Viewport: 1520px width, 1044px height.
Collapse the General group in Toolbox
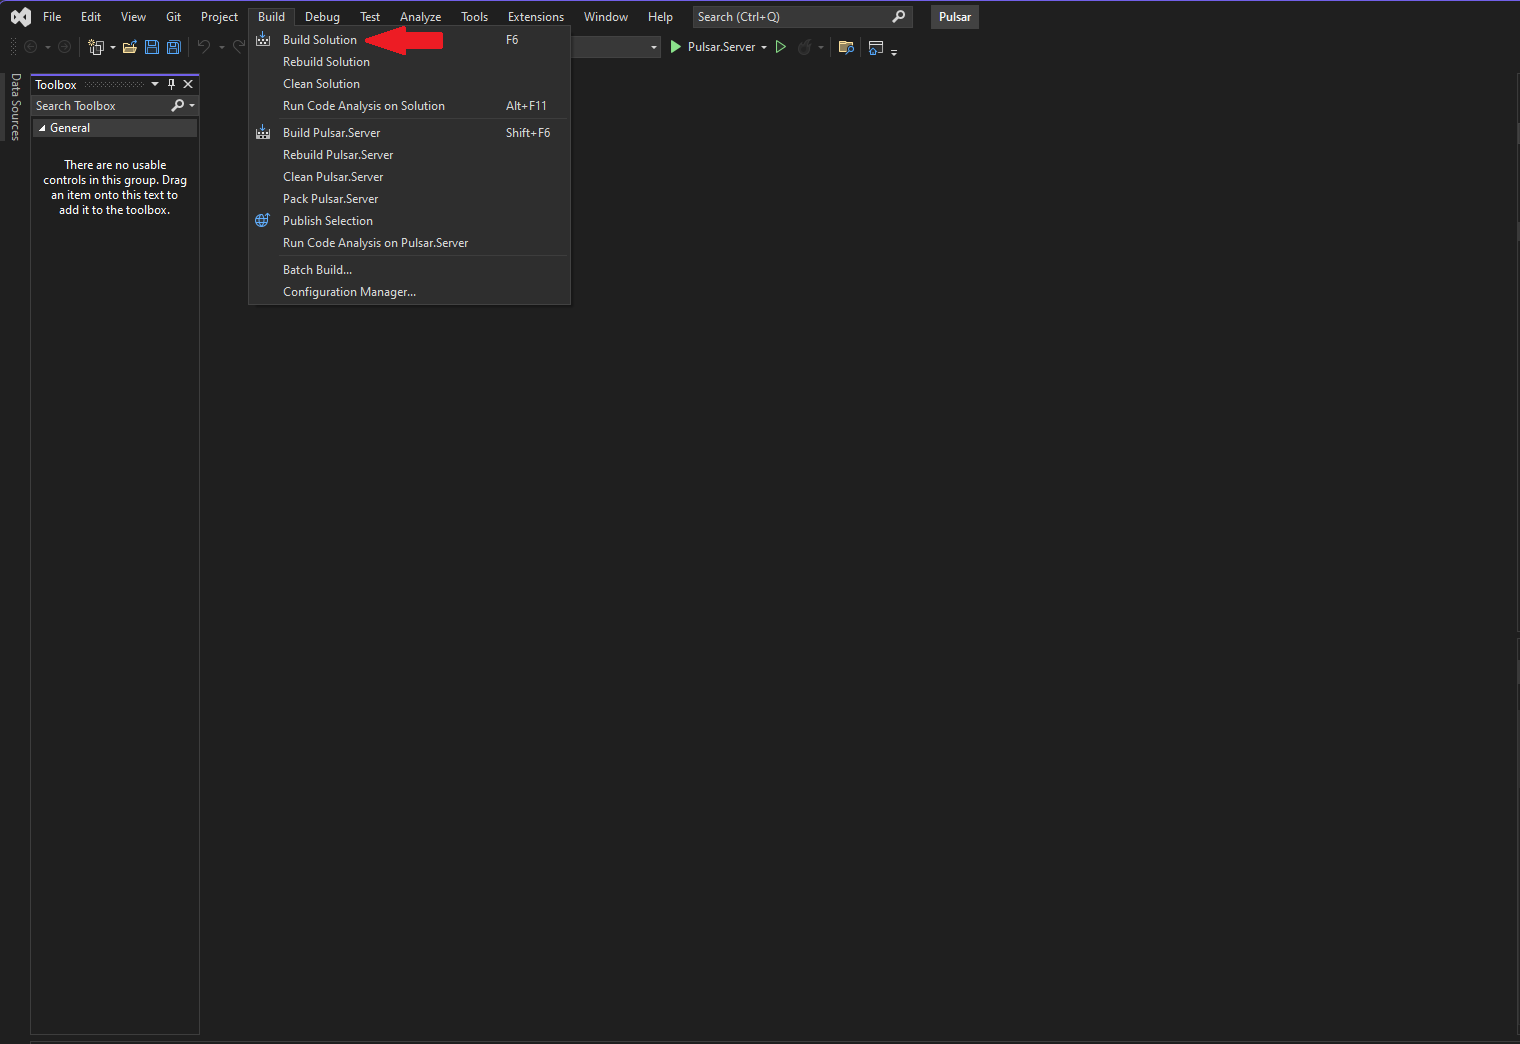point(42,128)
